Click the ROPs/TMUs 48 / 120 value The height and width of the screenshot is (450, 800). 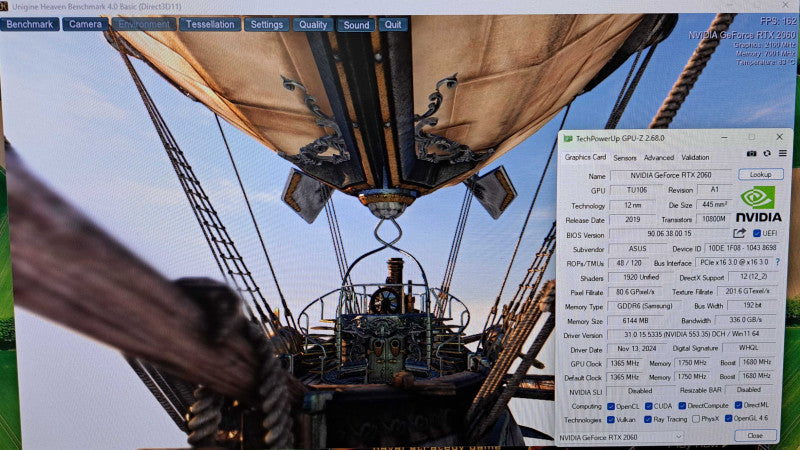click(629, 263)
